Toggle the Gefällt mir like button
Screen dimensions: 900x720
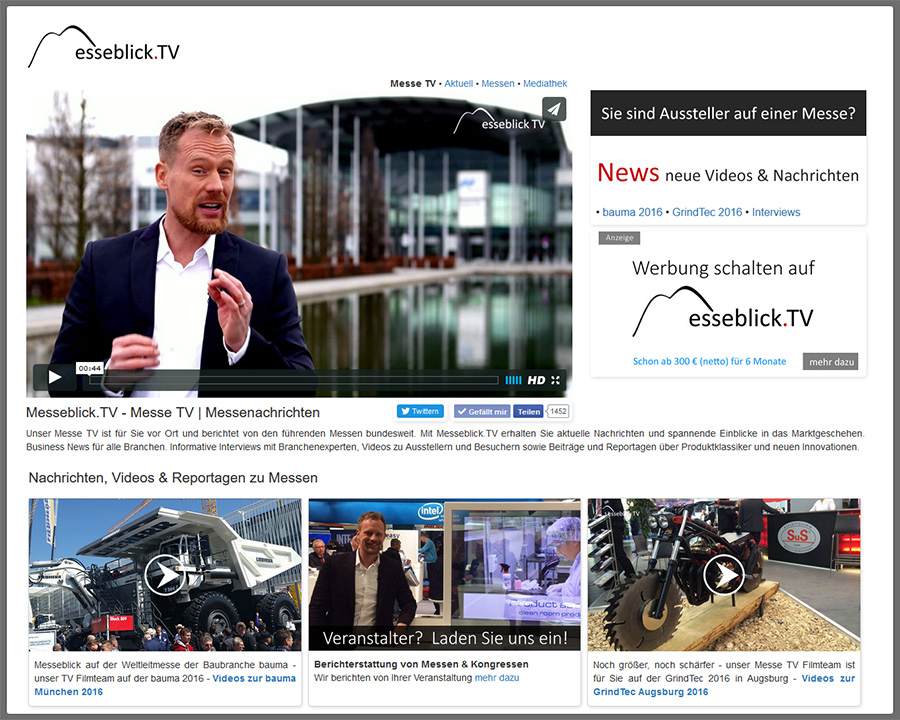[x=481, y=411]
